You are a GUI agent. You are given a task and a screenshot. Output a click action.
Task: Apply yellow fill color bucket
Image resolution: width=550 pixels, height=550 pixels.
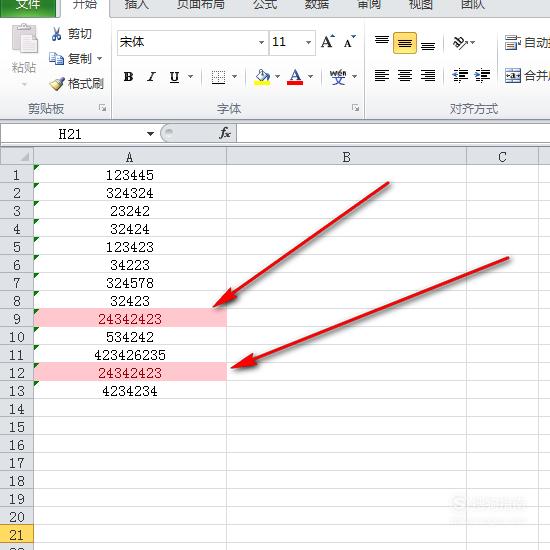[x=262, y=76]
